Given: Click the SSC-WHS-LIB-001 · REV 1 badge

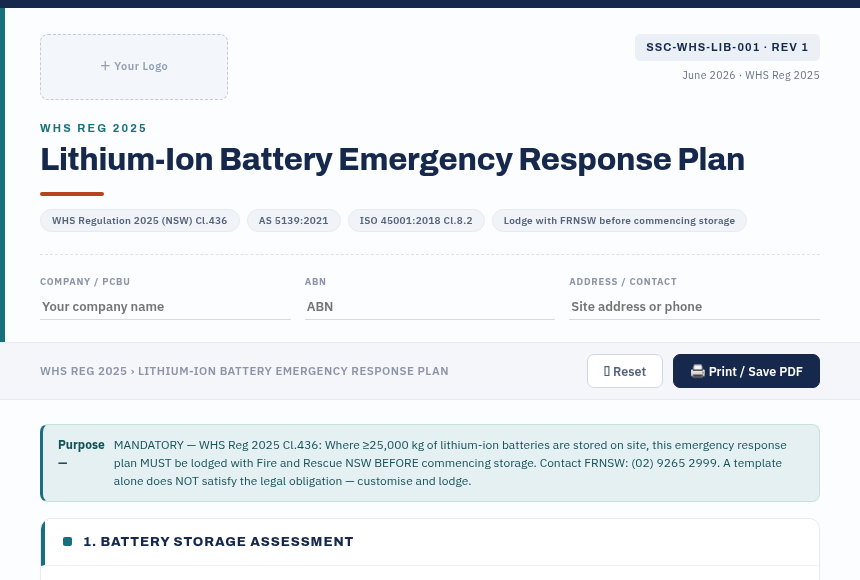Looking at the screenshot, I should 727,47.
